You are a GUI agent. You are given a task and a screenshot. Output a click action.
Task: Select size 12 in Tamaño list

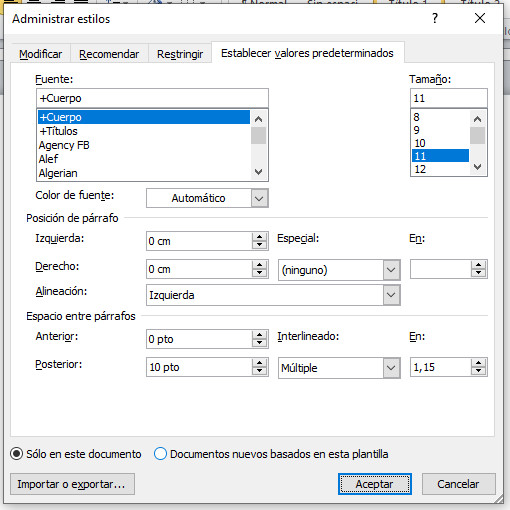tap(440, 169)
